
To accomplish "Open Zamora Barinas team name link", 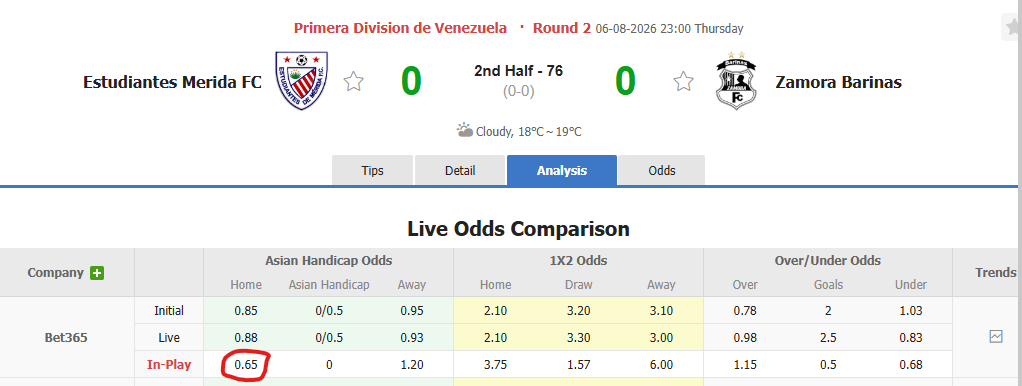I will tap(839, 82).
